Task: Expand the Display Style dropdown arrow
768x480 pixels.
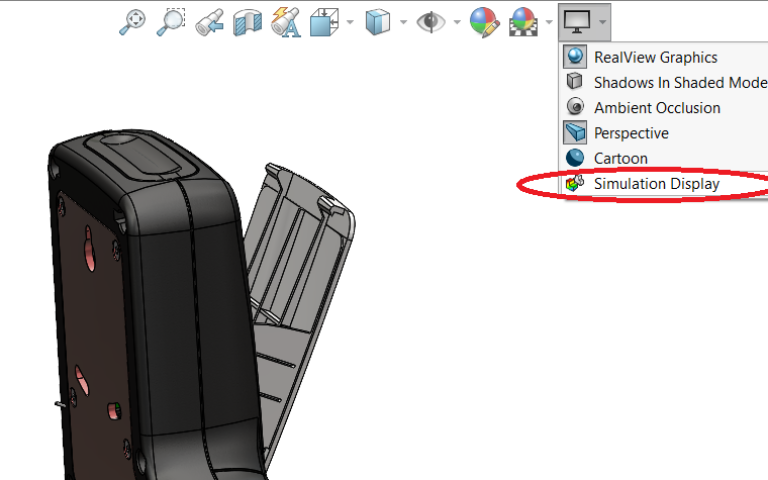Action: 402,21
